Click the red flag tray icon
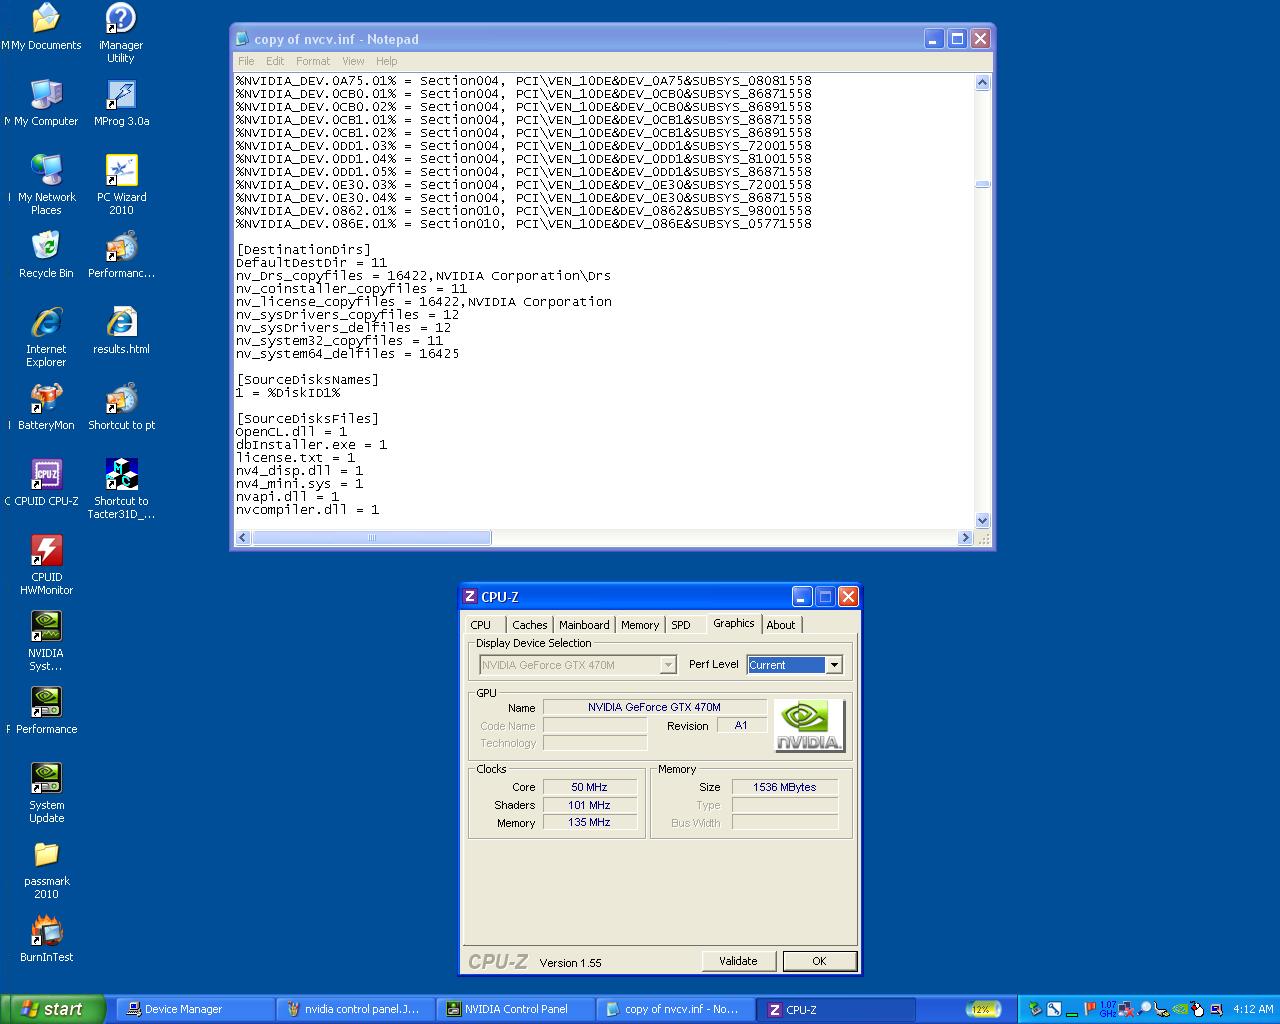 pyautogui.click(x=1089, y=1009)
